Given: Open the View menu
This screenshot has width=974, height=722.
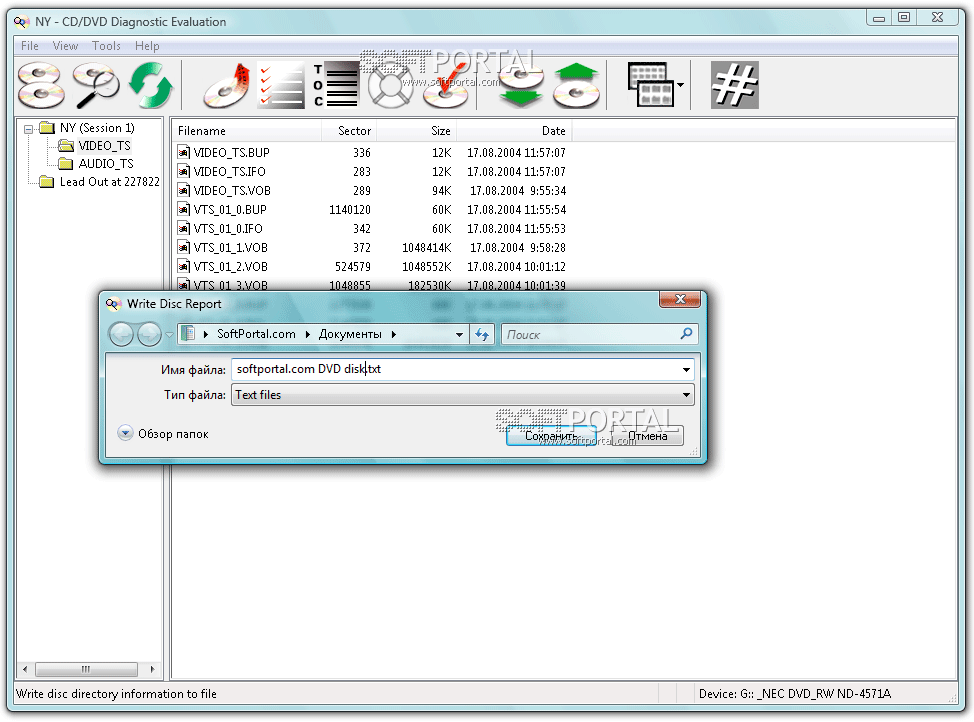Looking at the screenshot, I should click(65, 46).
